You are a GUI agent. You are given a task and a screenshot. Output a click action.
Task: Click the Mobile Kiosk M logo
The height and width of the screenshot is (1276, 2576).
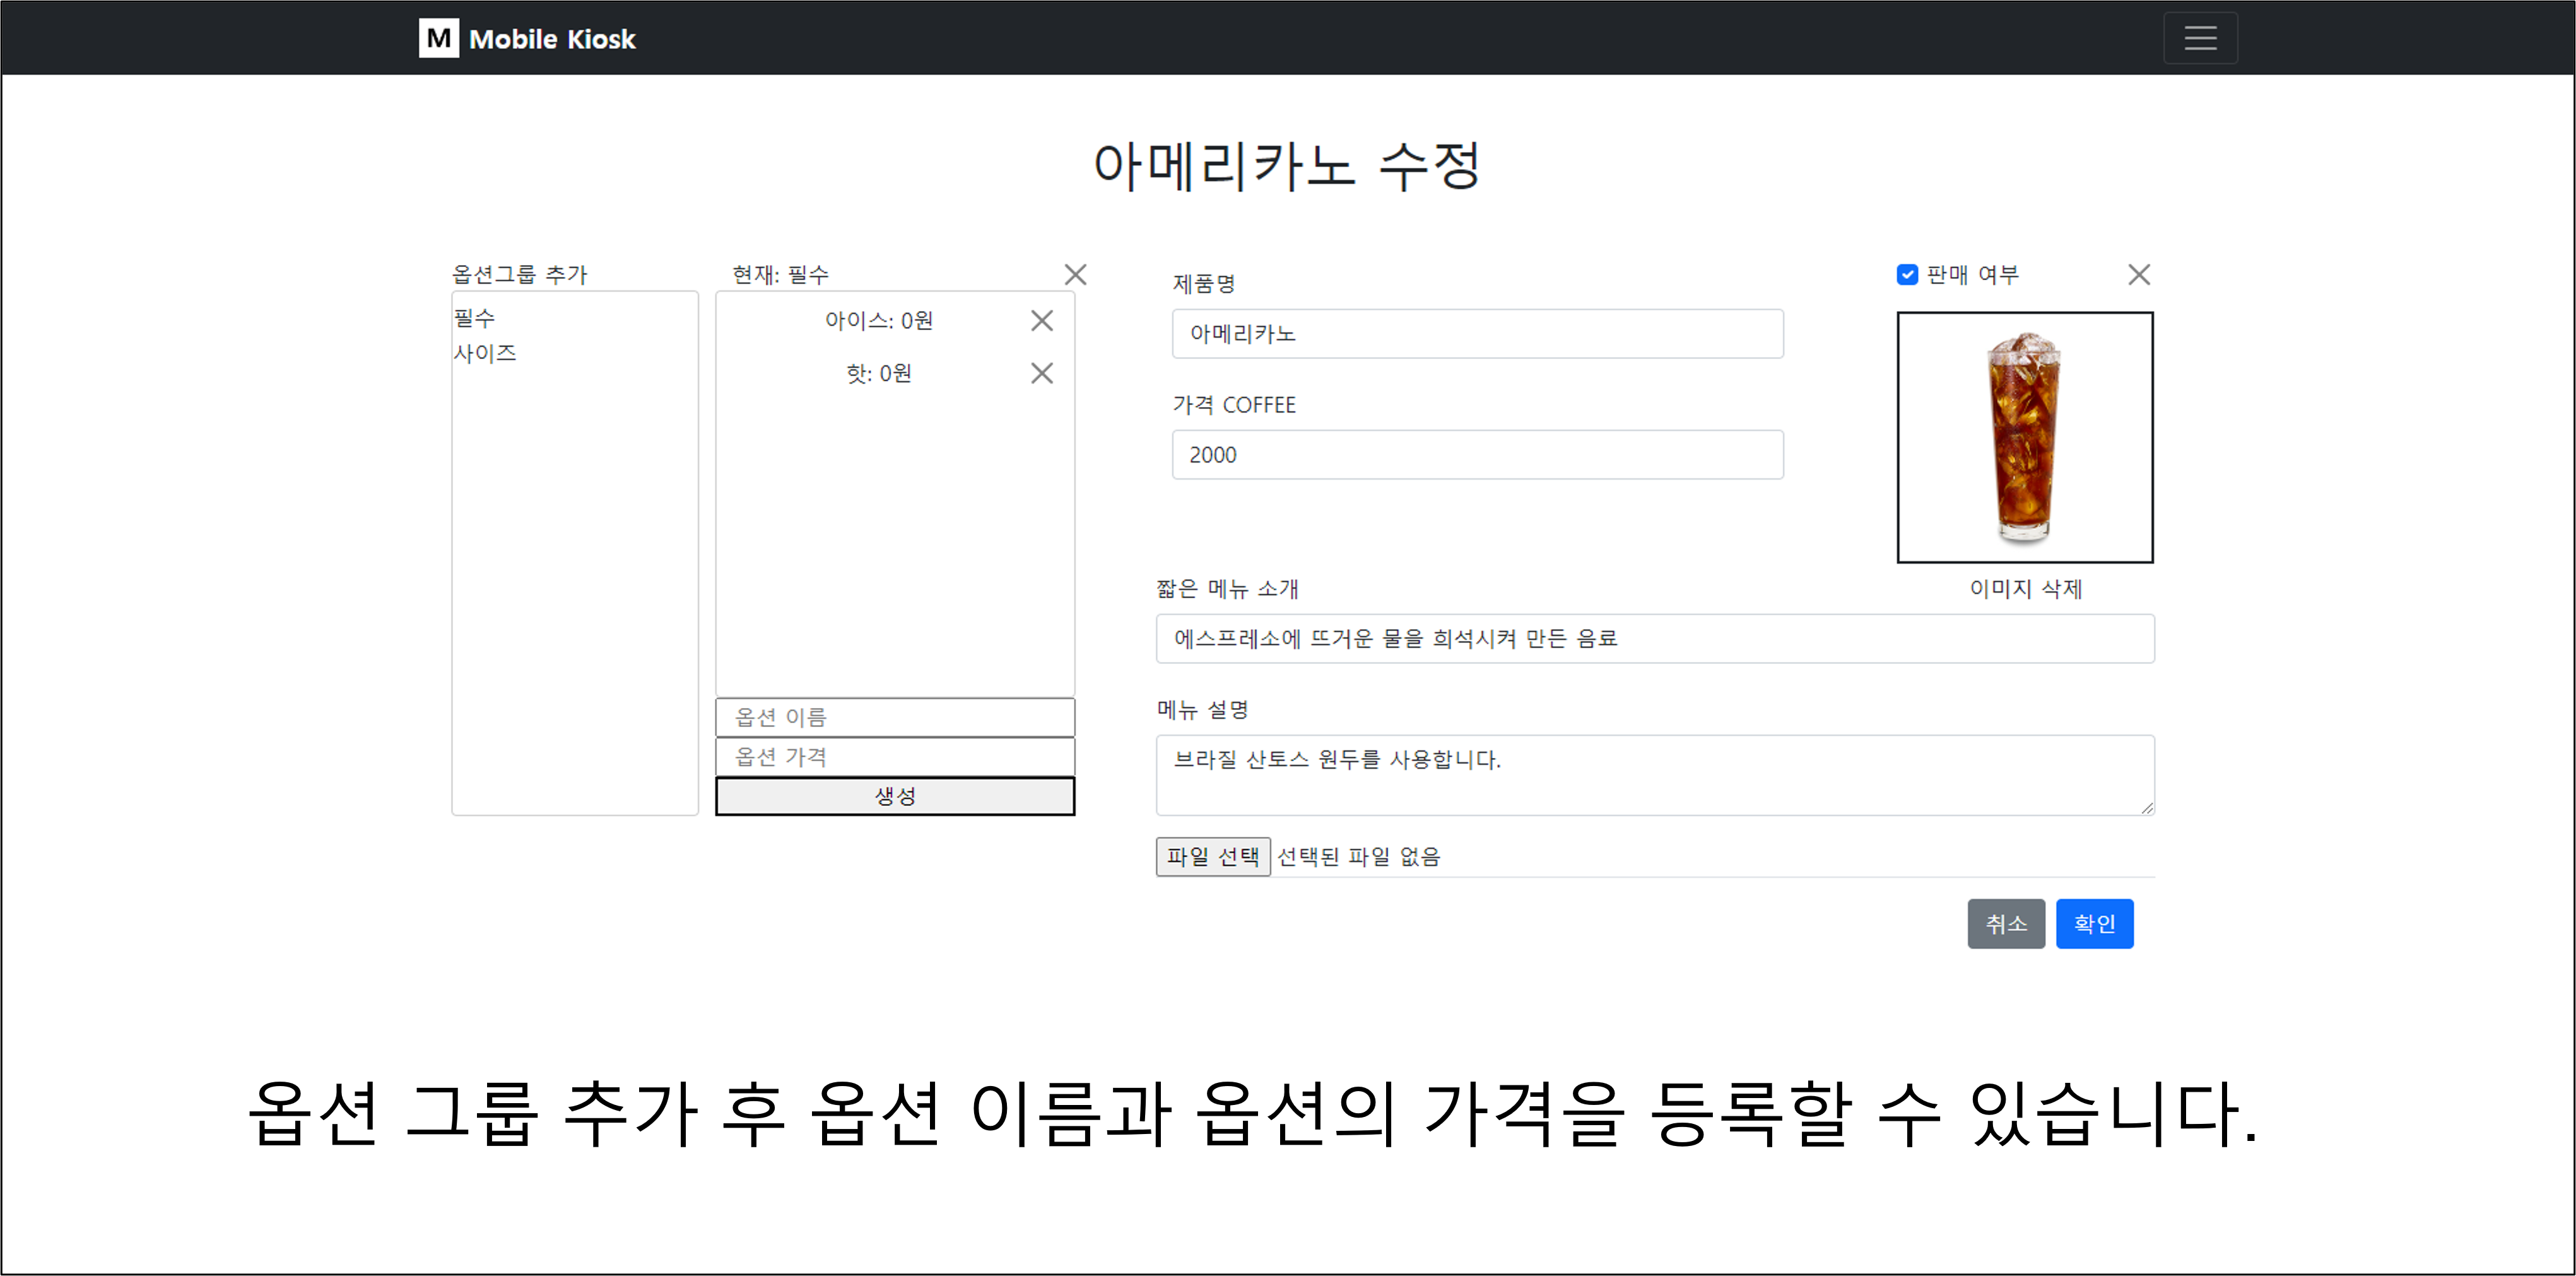(x=438, y=38)
